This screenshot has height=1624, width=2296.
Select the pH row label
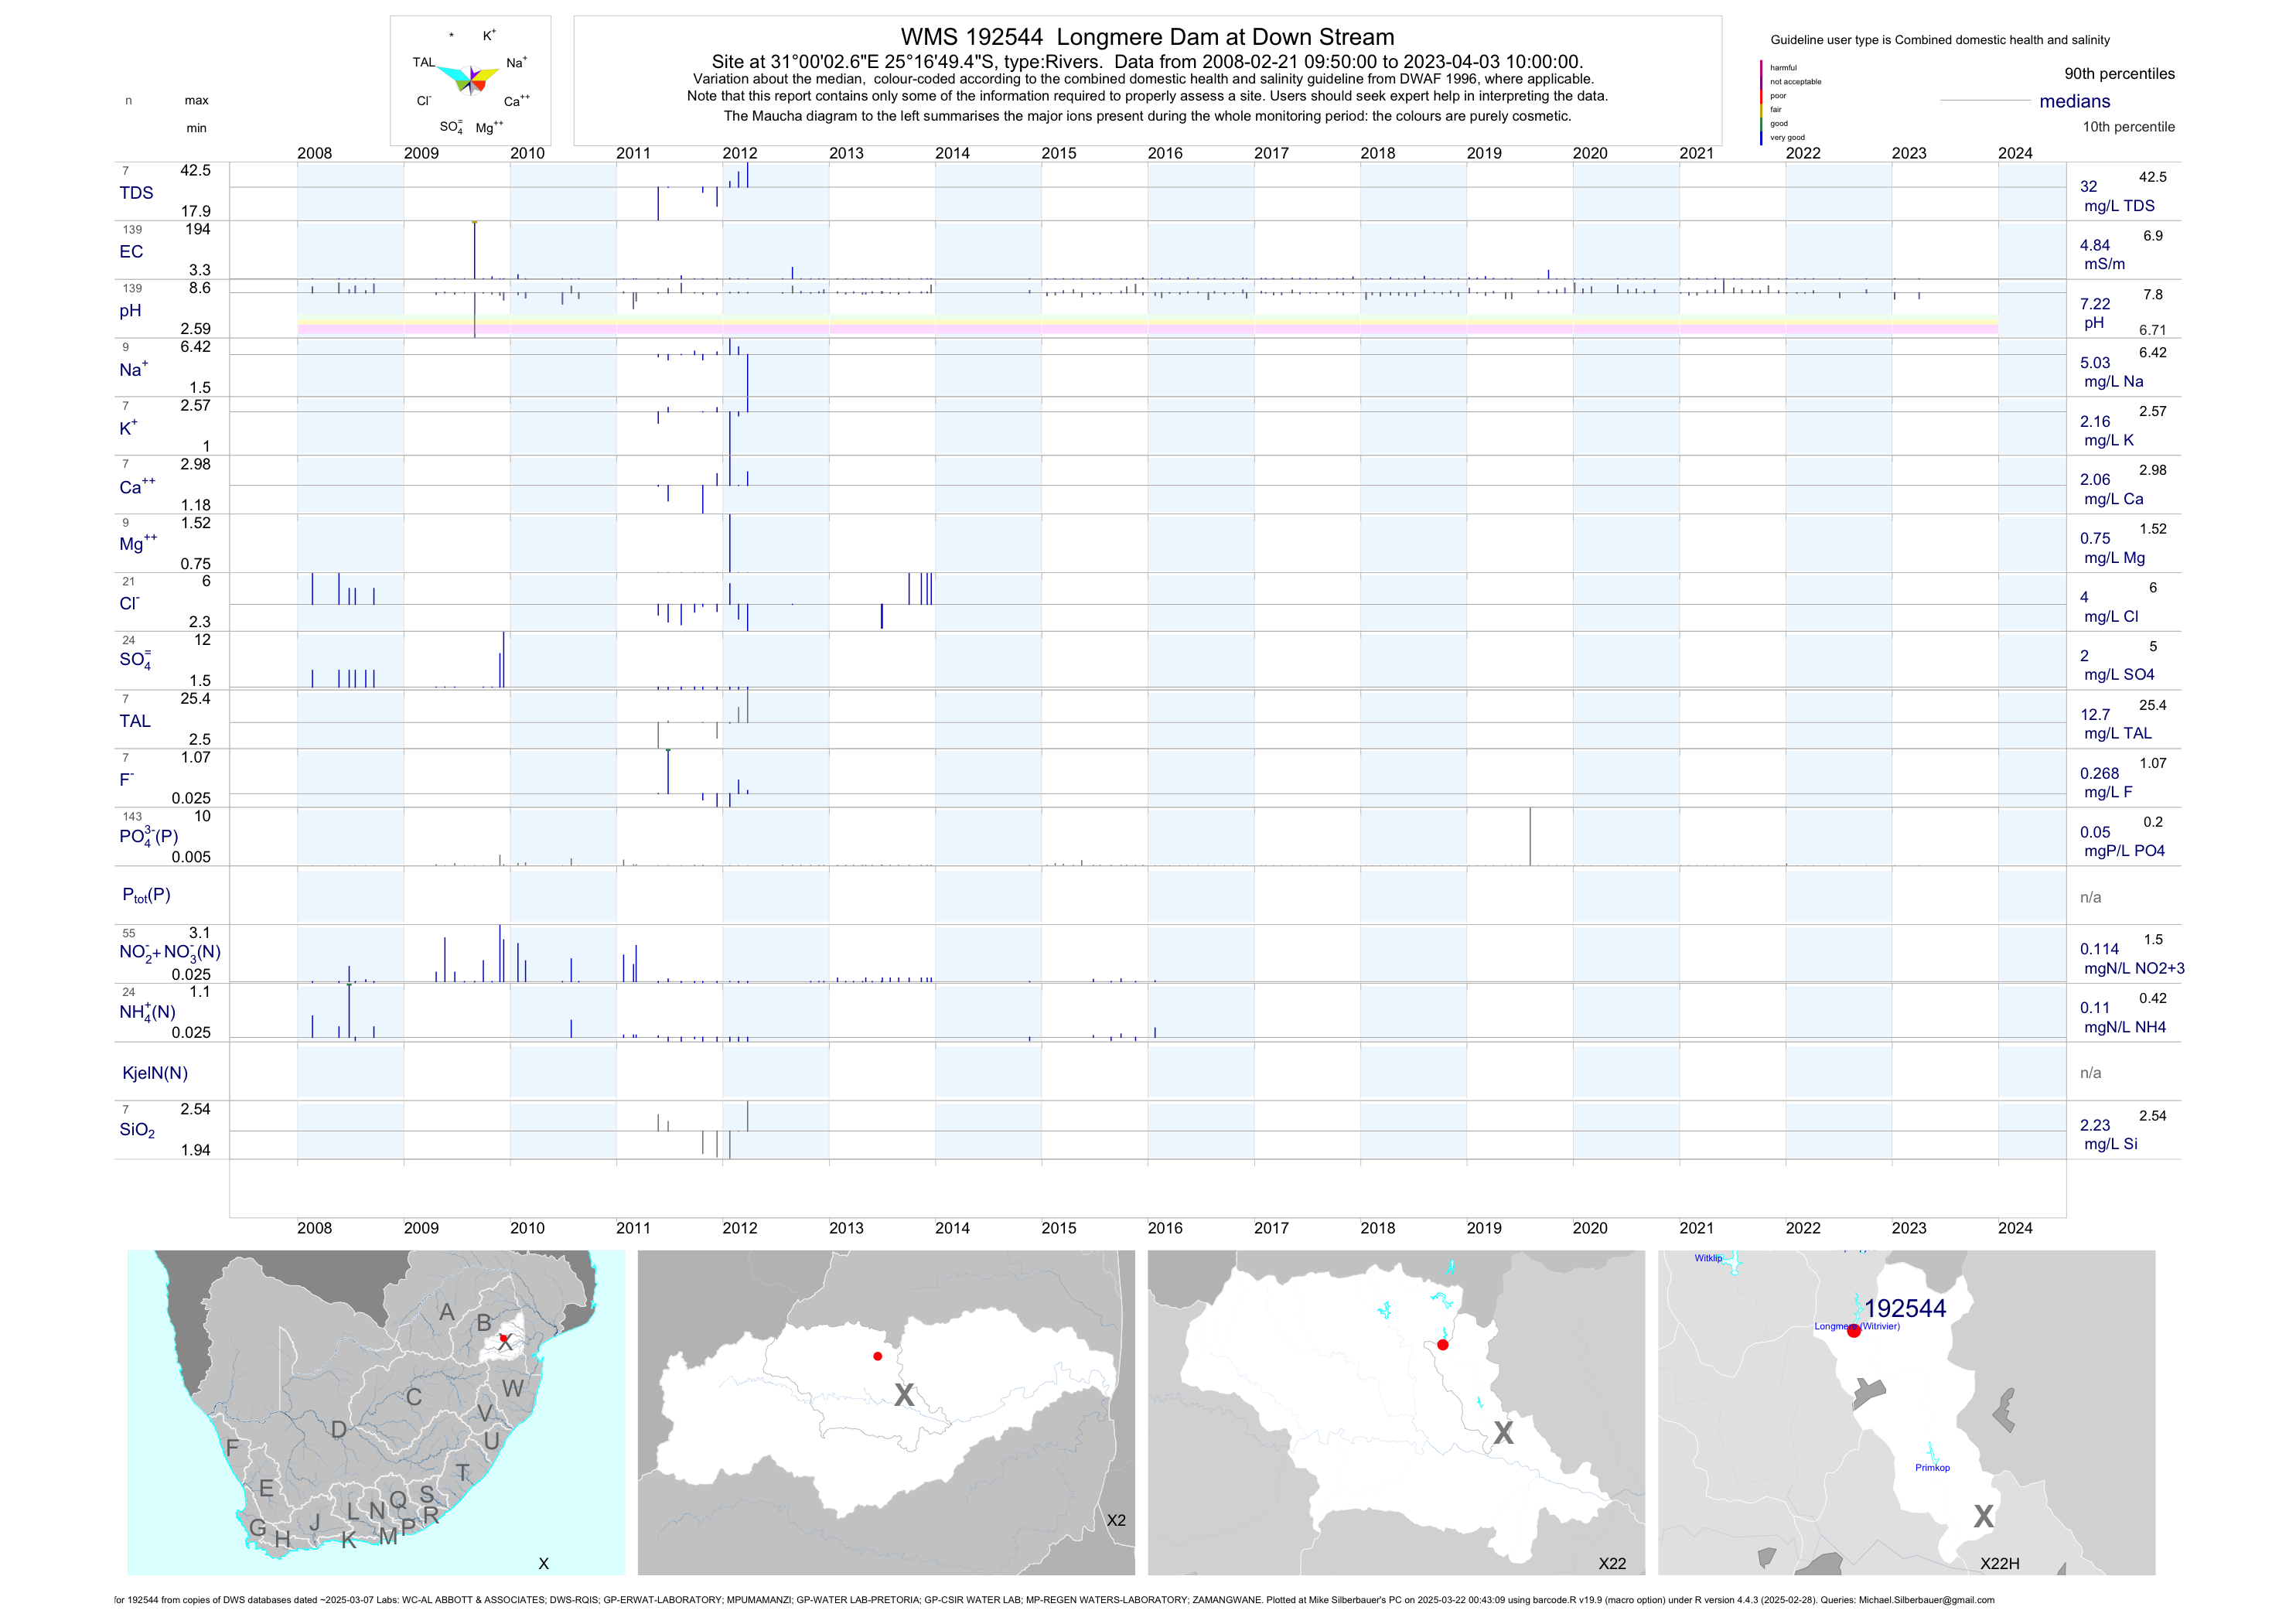point(130,311)
